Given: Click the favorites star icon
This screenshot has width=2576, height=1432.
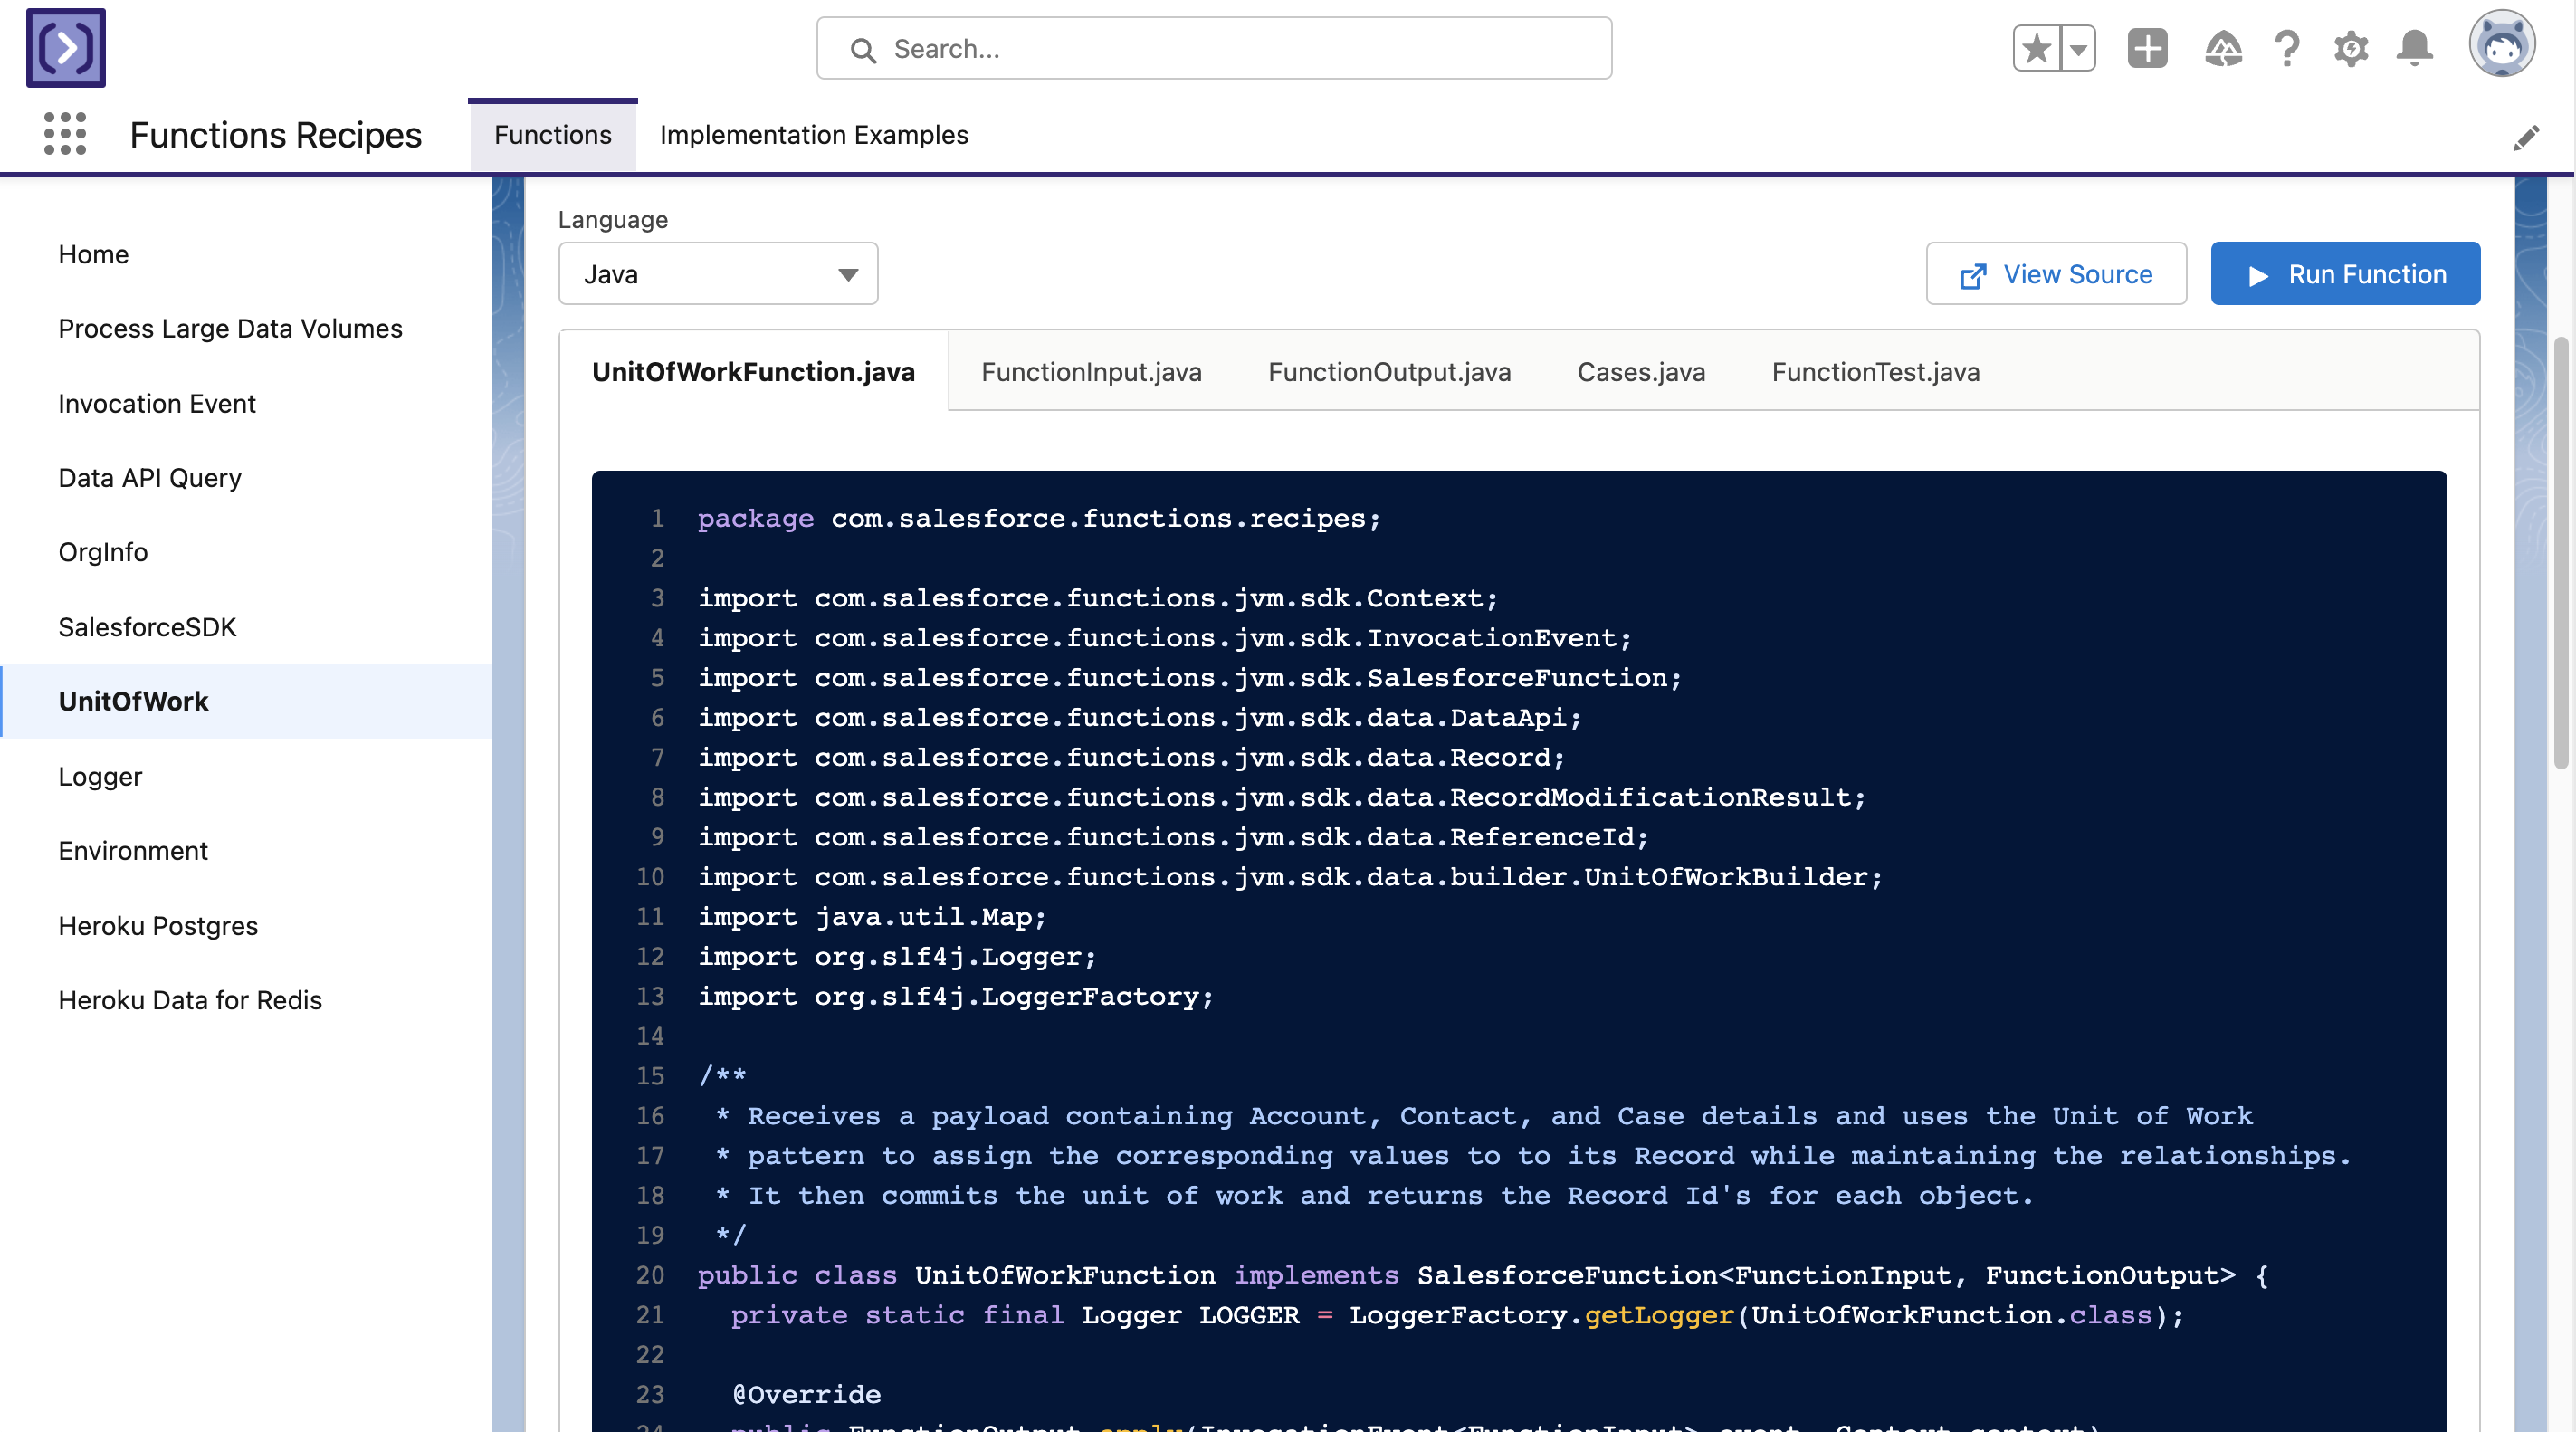Looking at the screenshot, I should point(2037,48).
